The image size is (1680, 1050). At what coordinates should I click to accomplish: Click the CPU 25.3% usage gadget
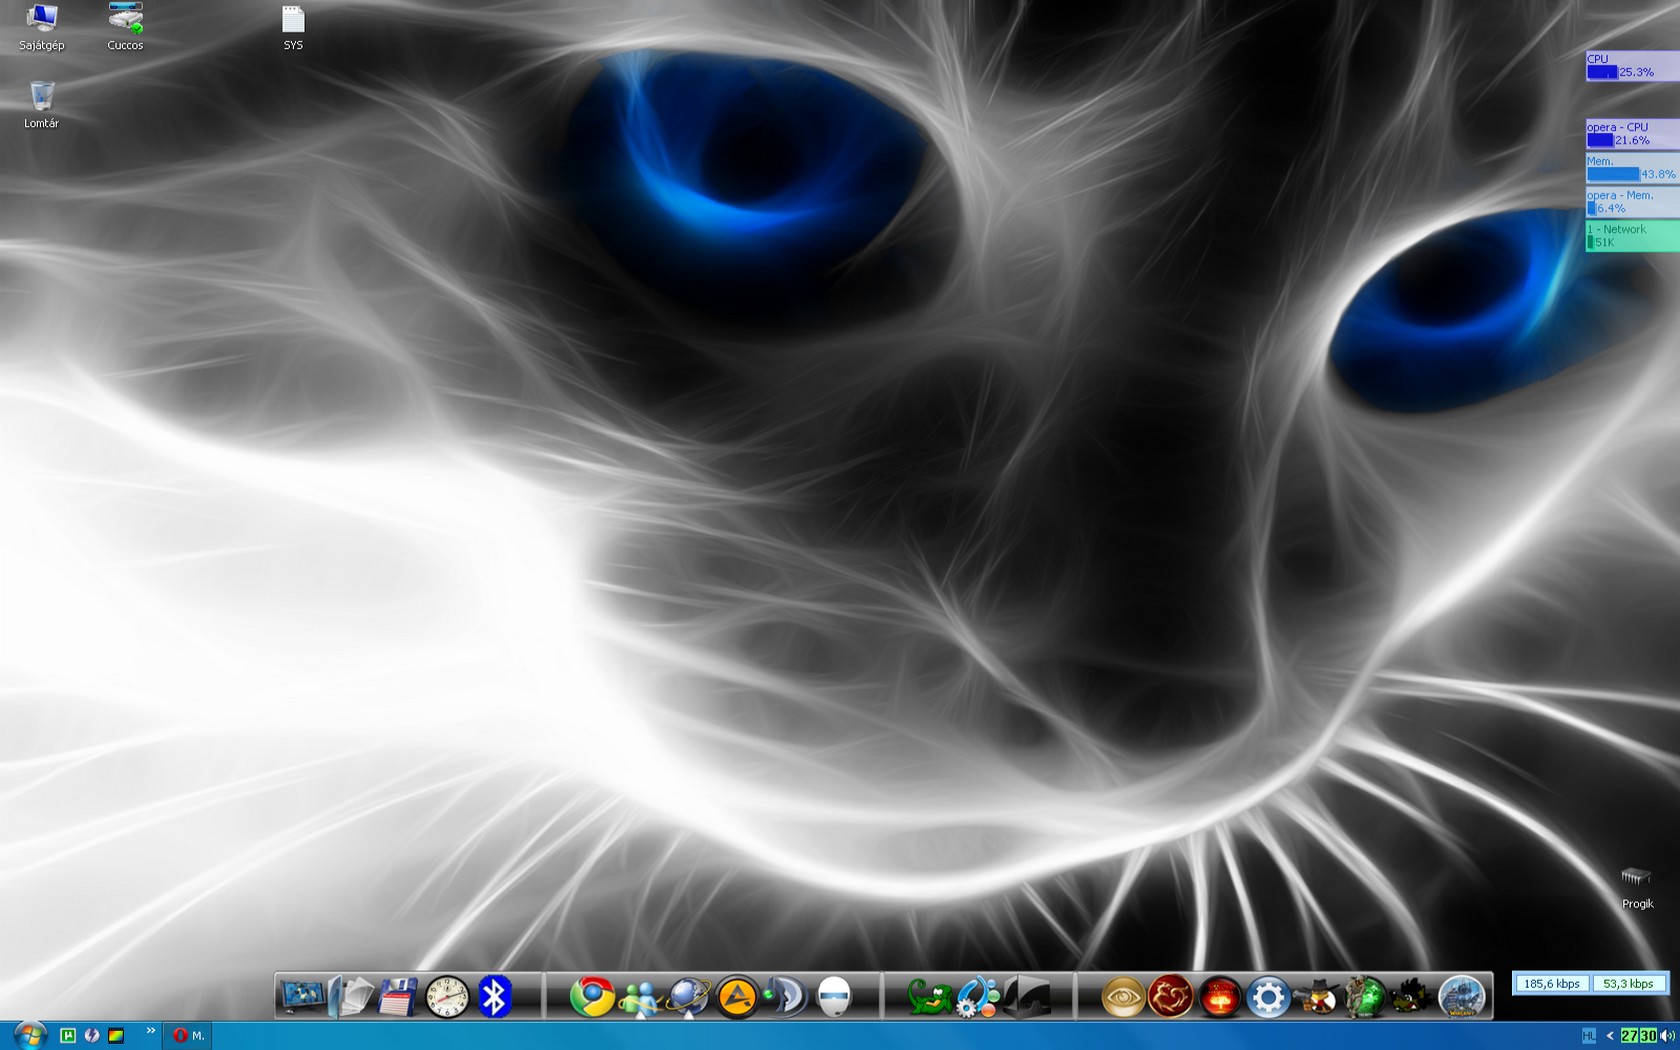(1632, 66)
